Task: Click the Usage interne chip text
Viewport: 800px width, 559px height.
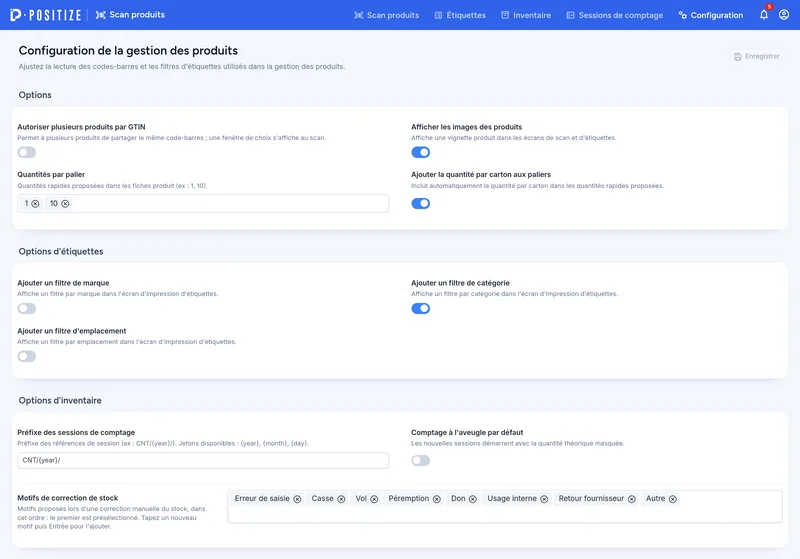Action: tap(512, 498)
